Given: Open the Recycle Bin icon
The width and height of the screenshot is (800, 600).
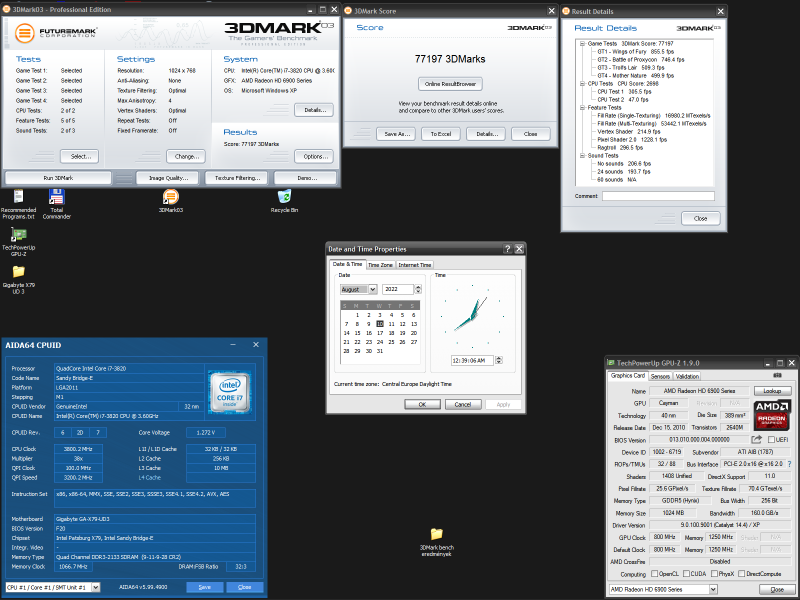Looking at the screenshot, I should point(284,201).
